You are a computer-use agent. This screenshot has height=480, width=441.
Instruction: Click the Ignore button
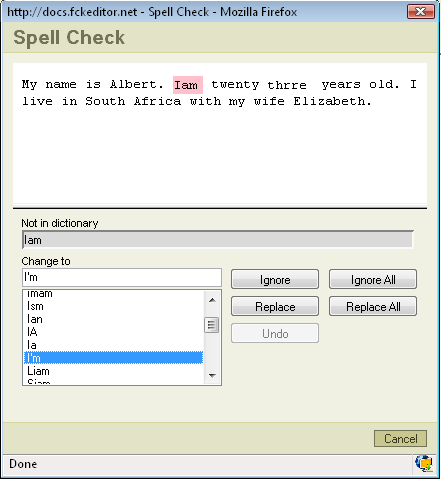pos(275,279)
